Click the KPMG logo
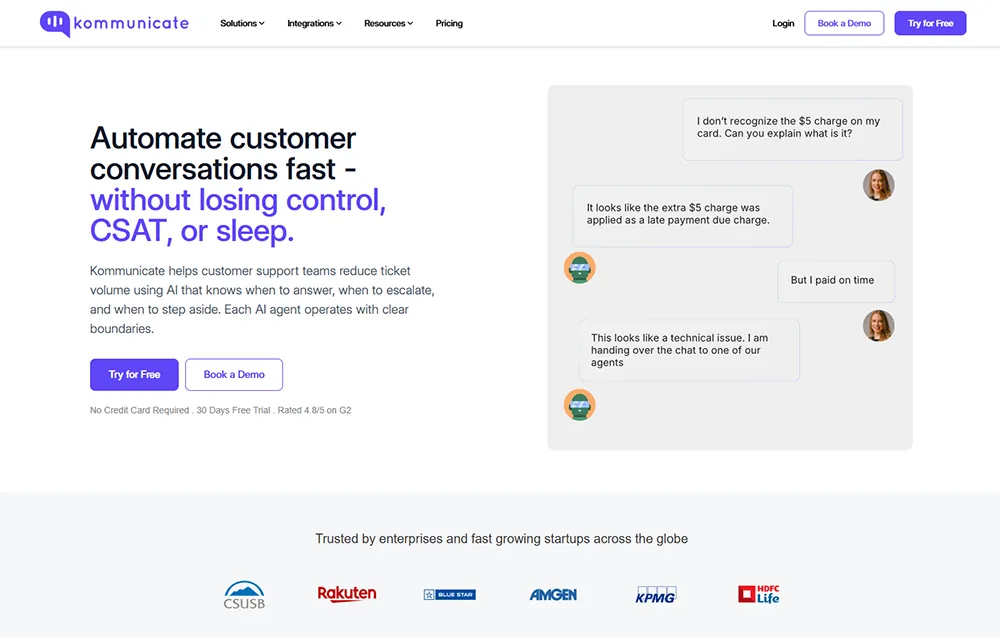 [x=656, y=594]
